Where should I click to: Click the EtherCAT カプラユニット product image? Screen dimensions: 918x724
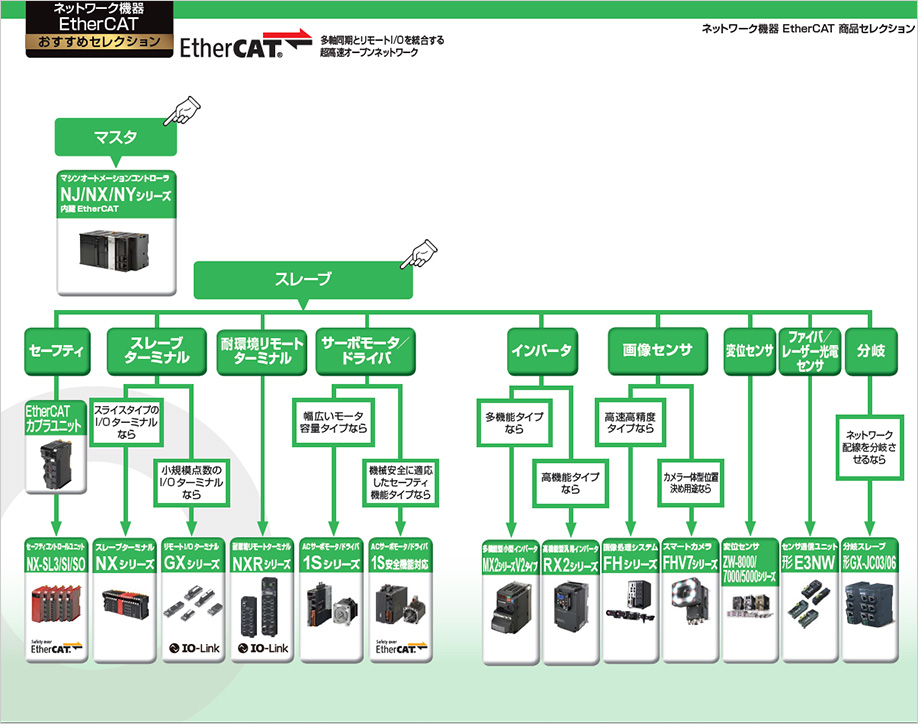coord(56,464)
